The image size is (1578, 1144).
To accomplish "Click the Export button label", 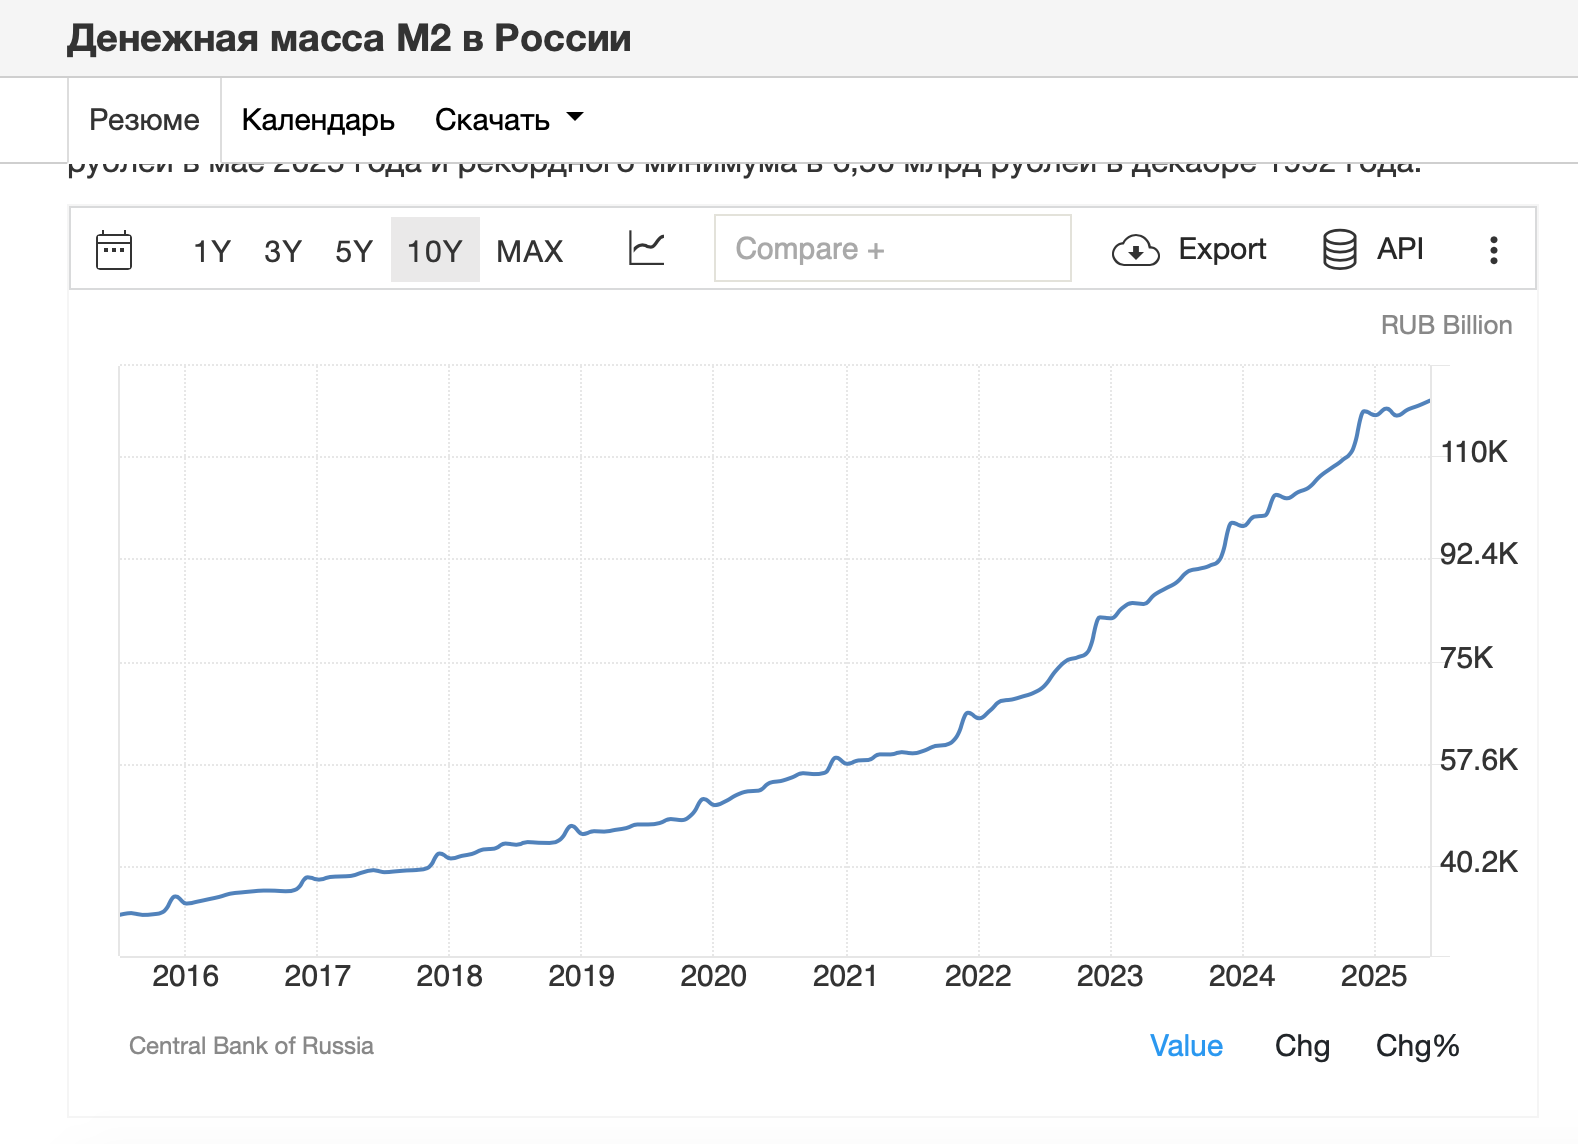I will tap(1222, 249).
